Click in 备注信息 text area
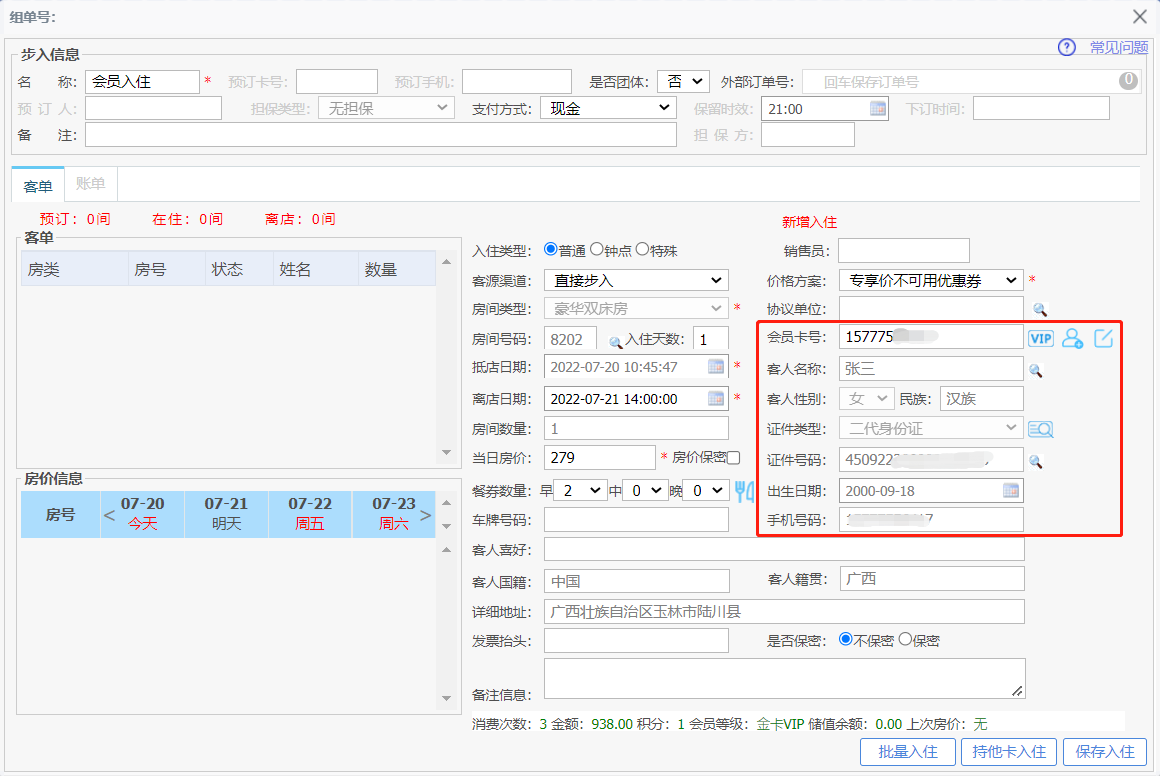The width and height of the screenshot is (1160, 776). coord(785,678)
